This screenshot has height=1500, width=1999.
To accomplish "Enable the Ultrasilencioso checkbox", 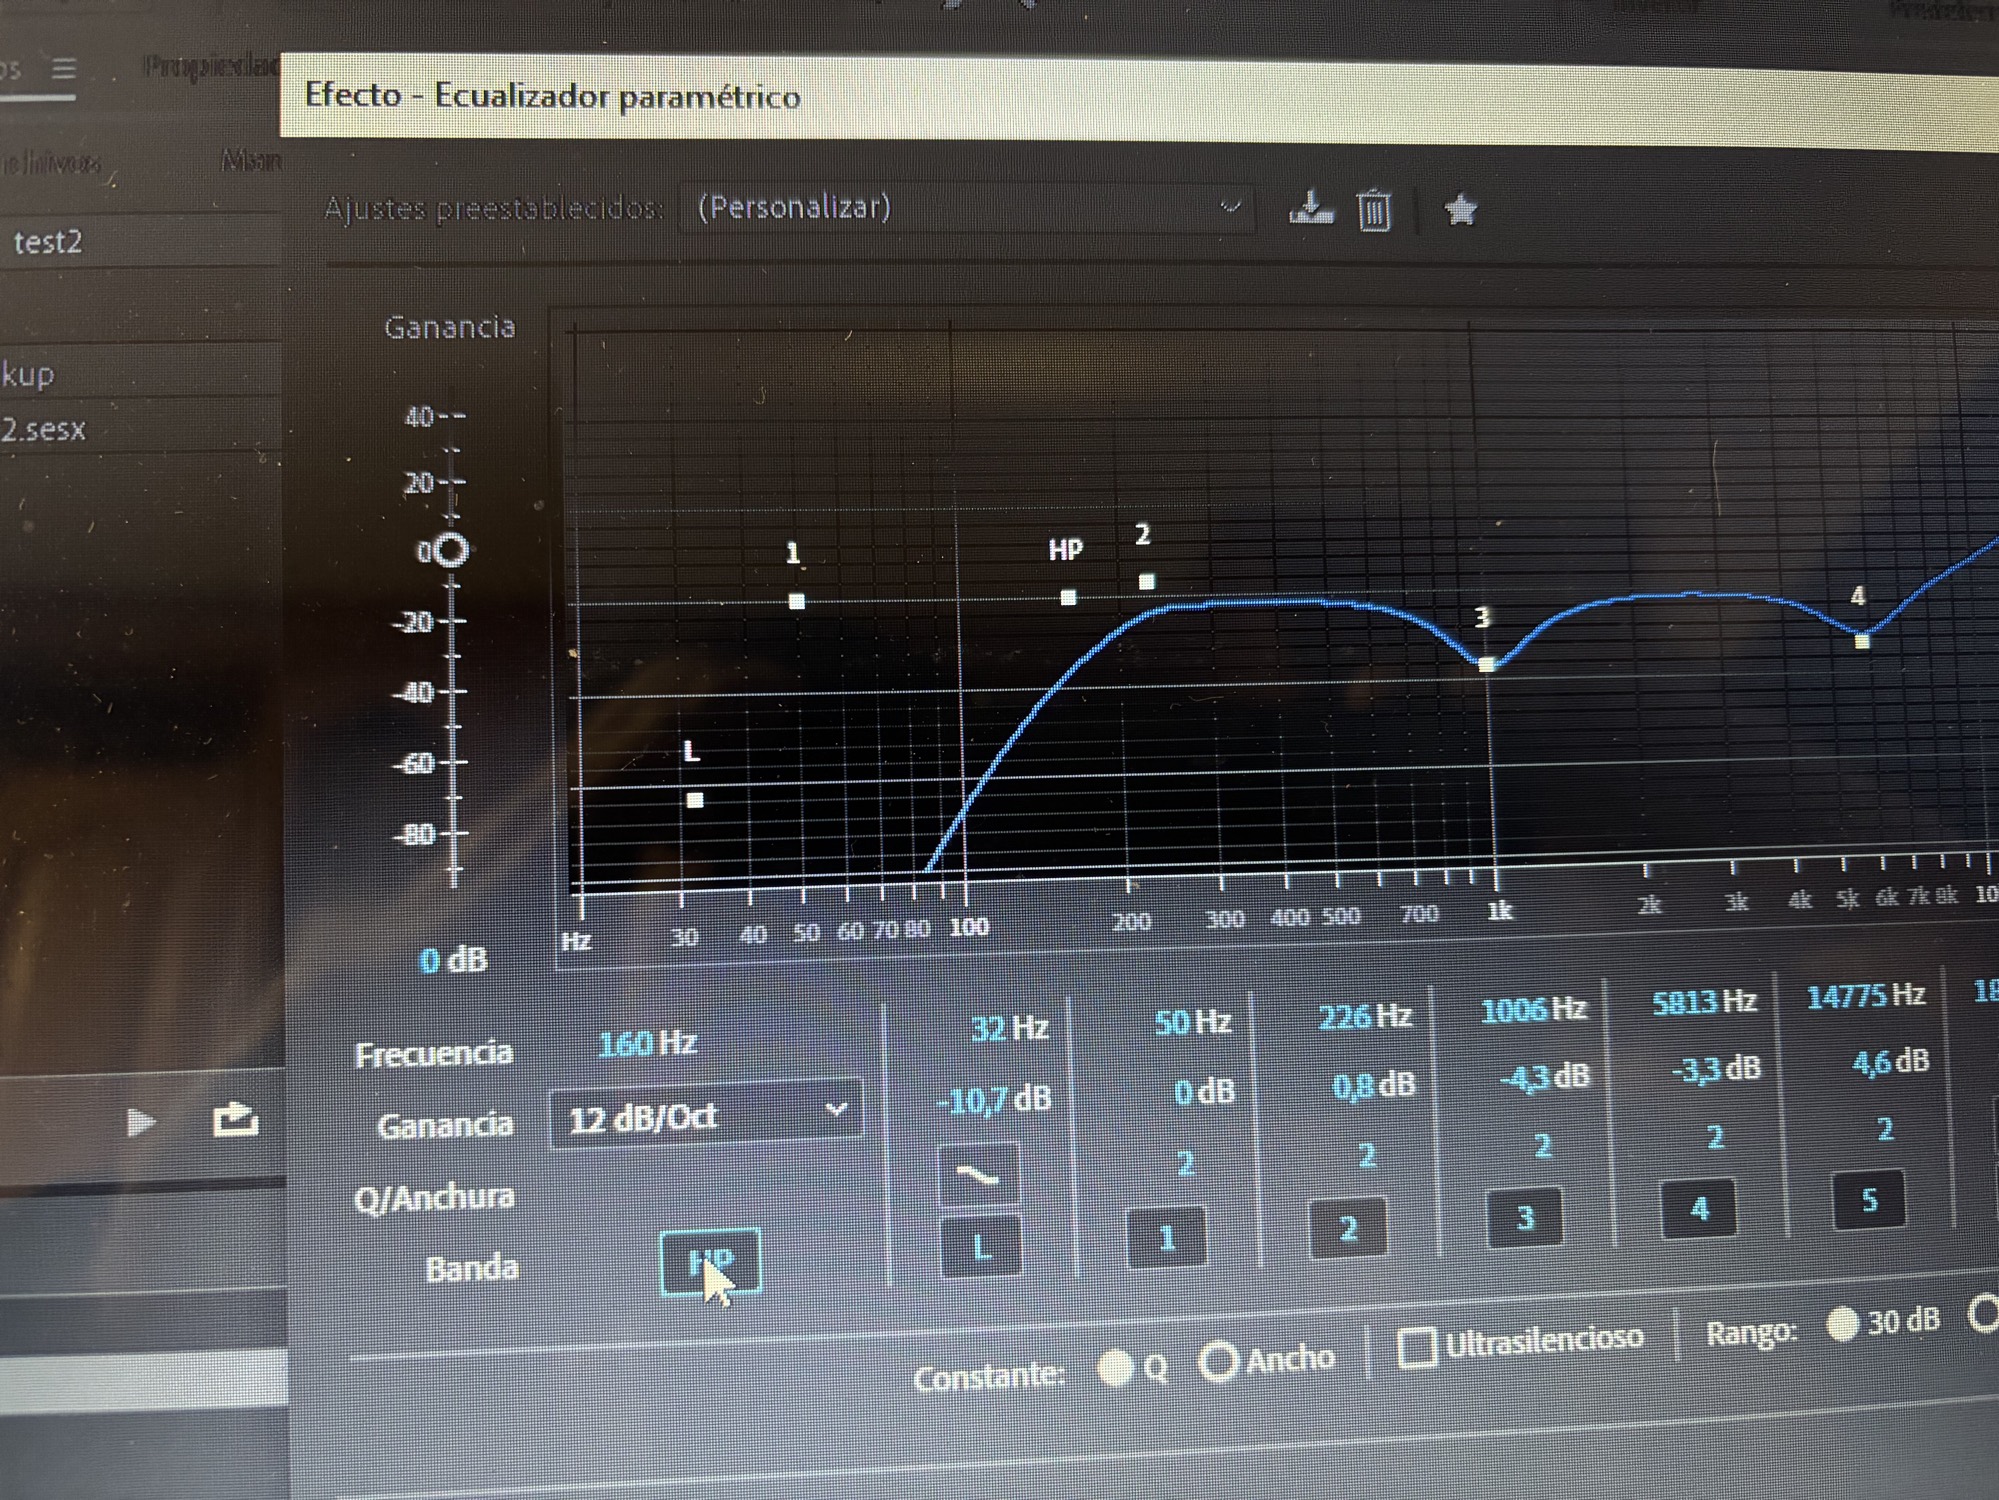I will pos(1417,1347).
